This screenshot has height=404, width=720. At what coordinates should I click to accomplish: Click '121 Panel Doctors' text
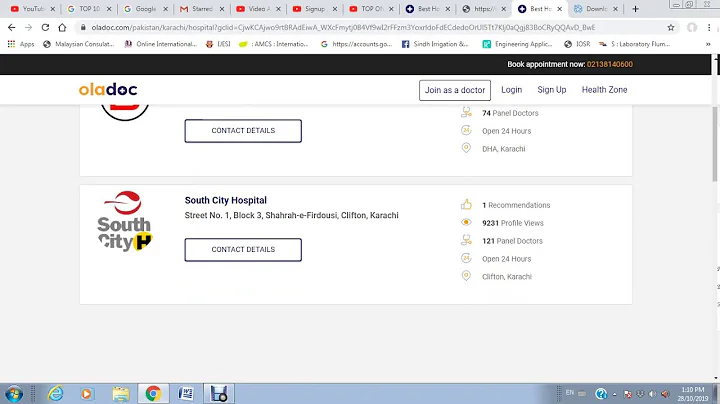click(512, 241)
